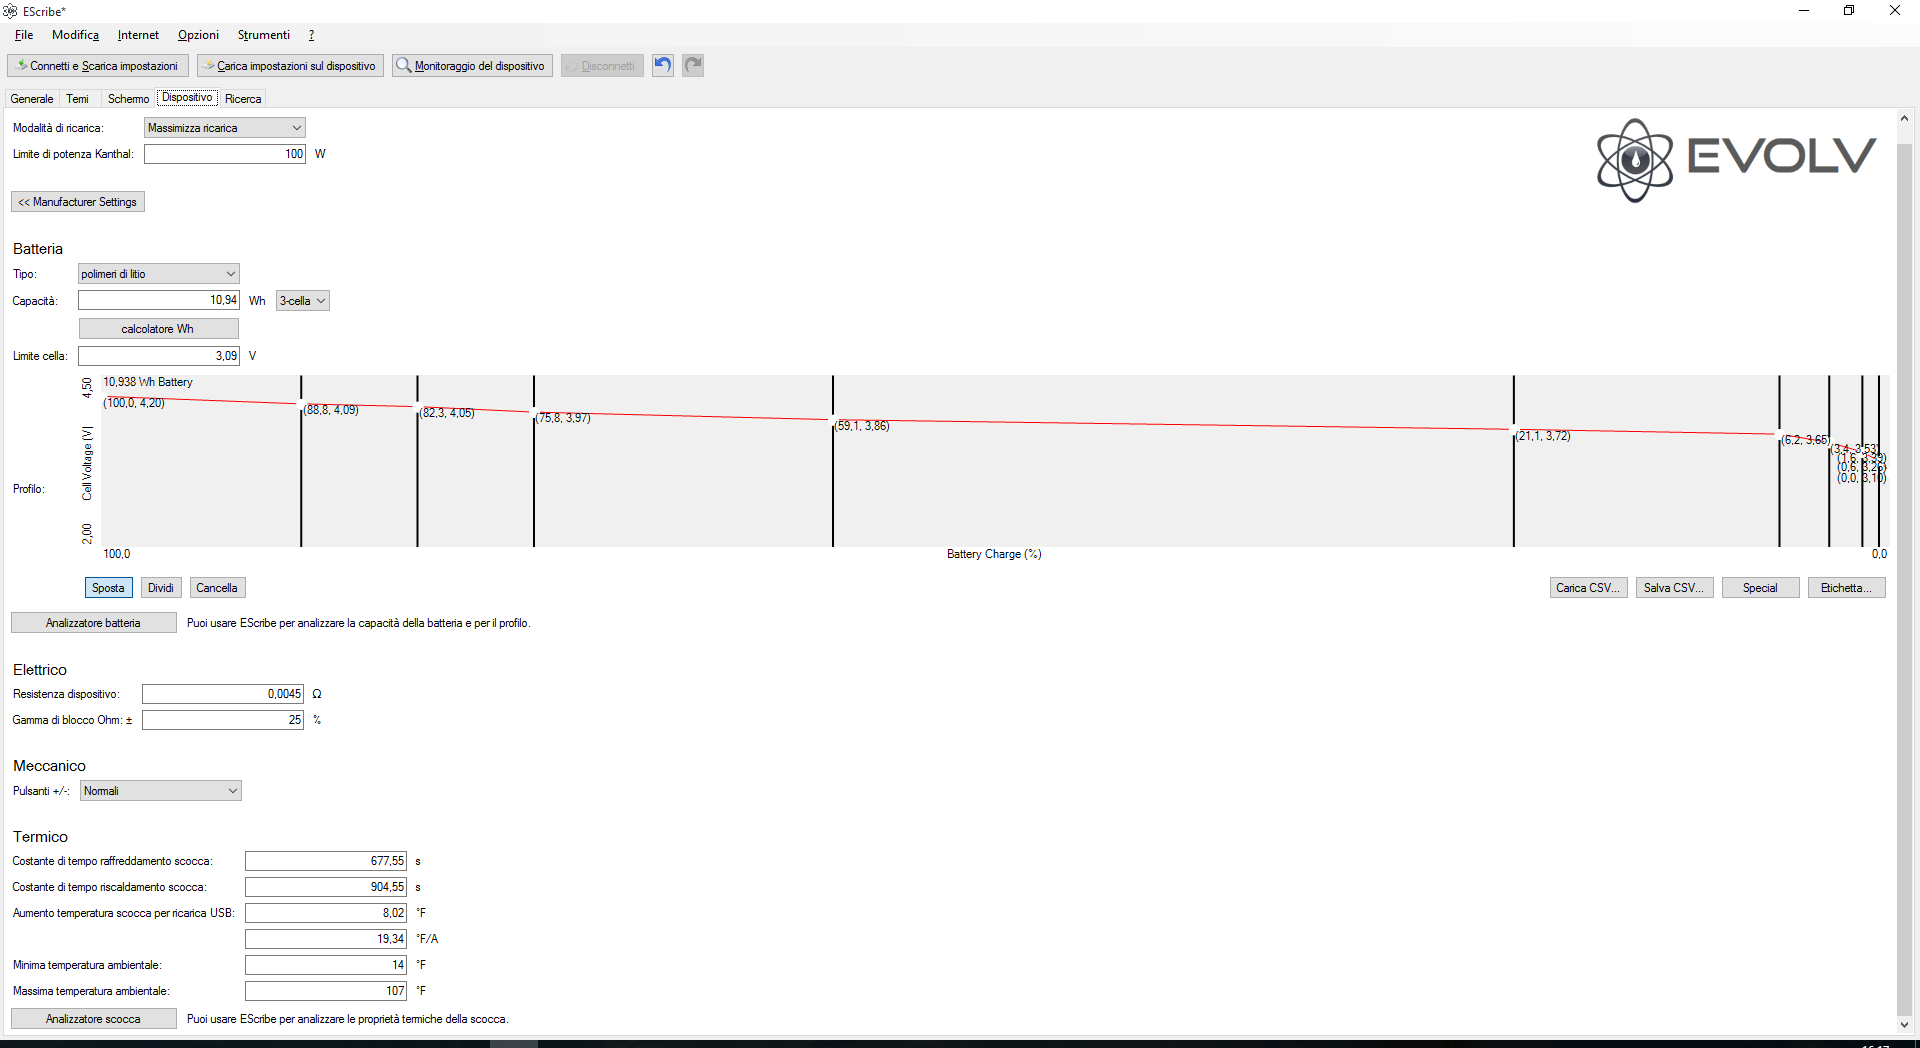Click the Analizzatore batteria button
The image size is (1920, 1048).
pyautogui.click(x=93, y=623)
